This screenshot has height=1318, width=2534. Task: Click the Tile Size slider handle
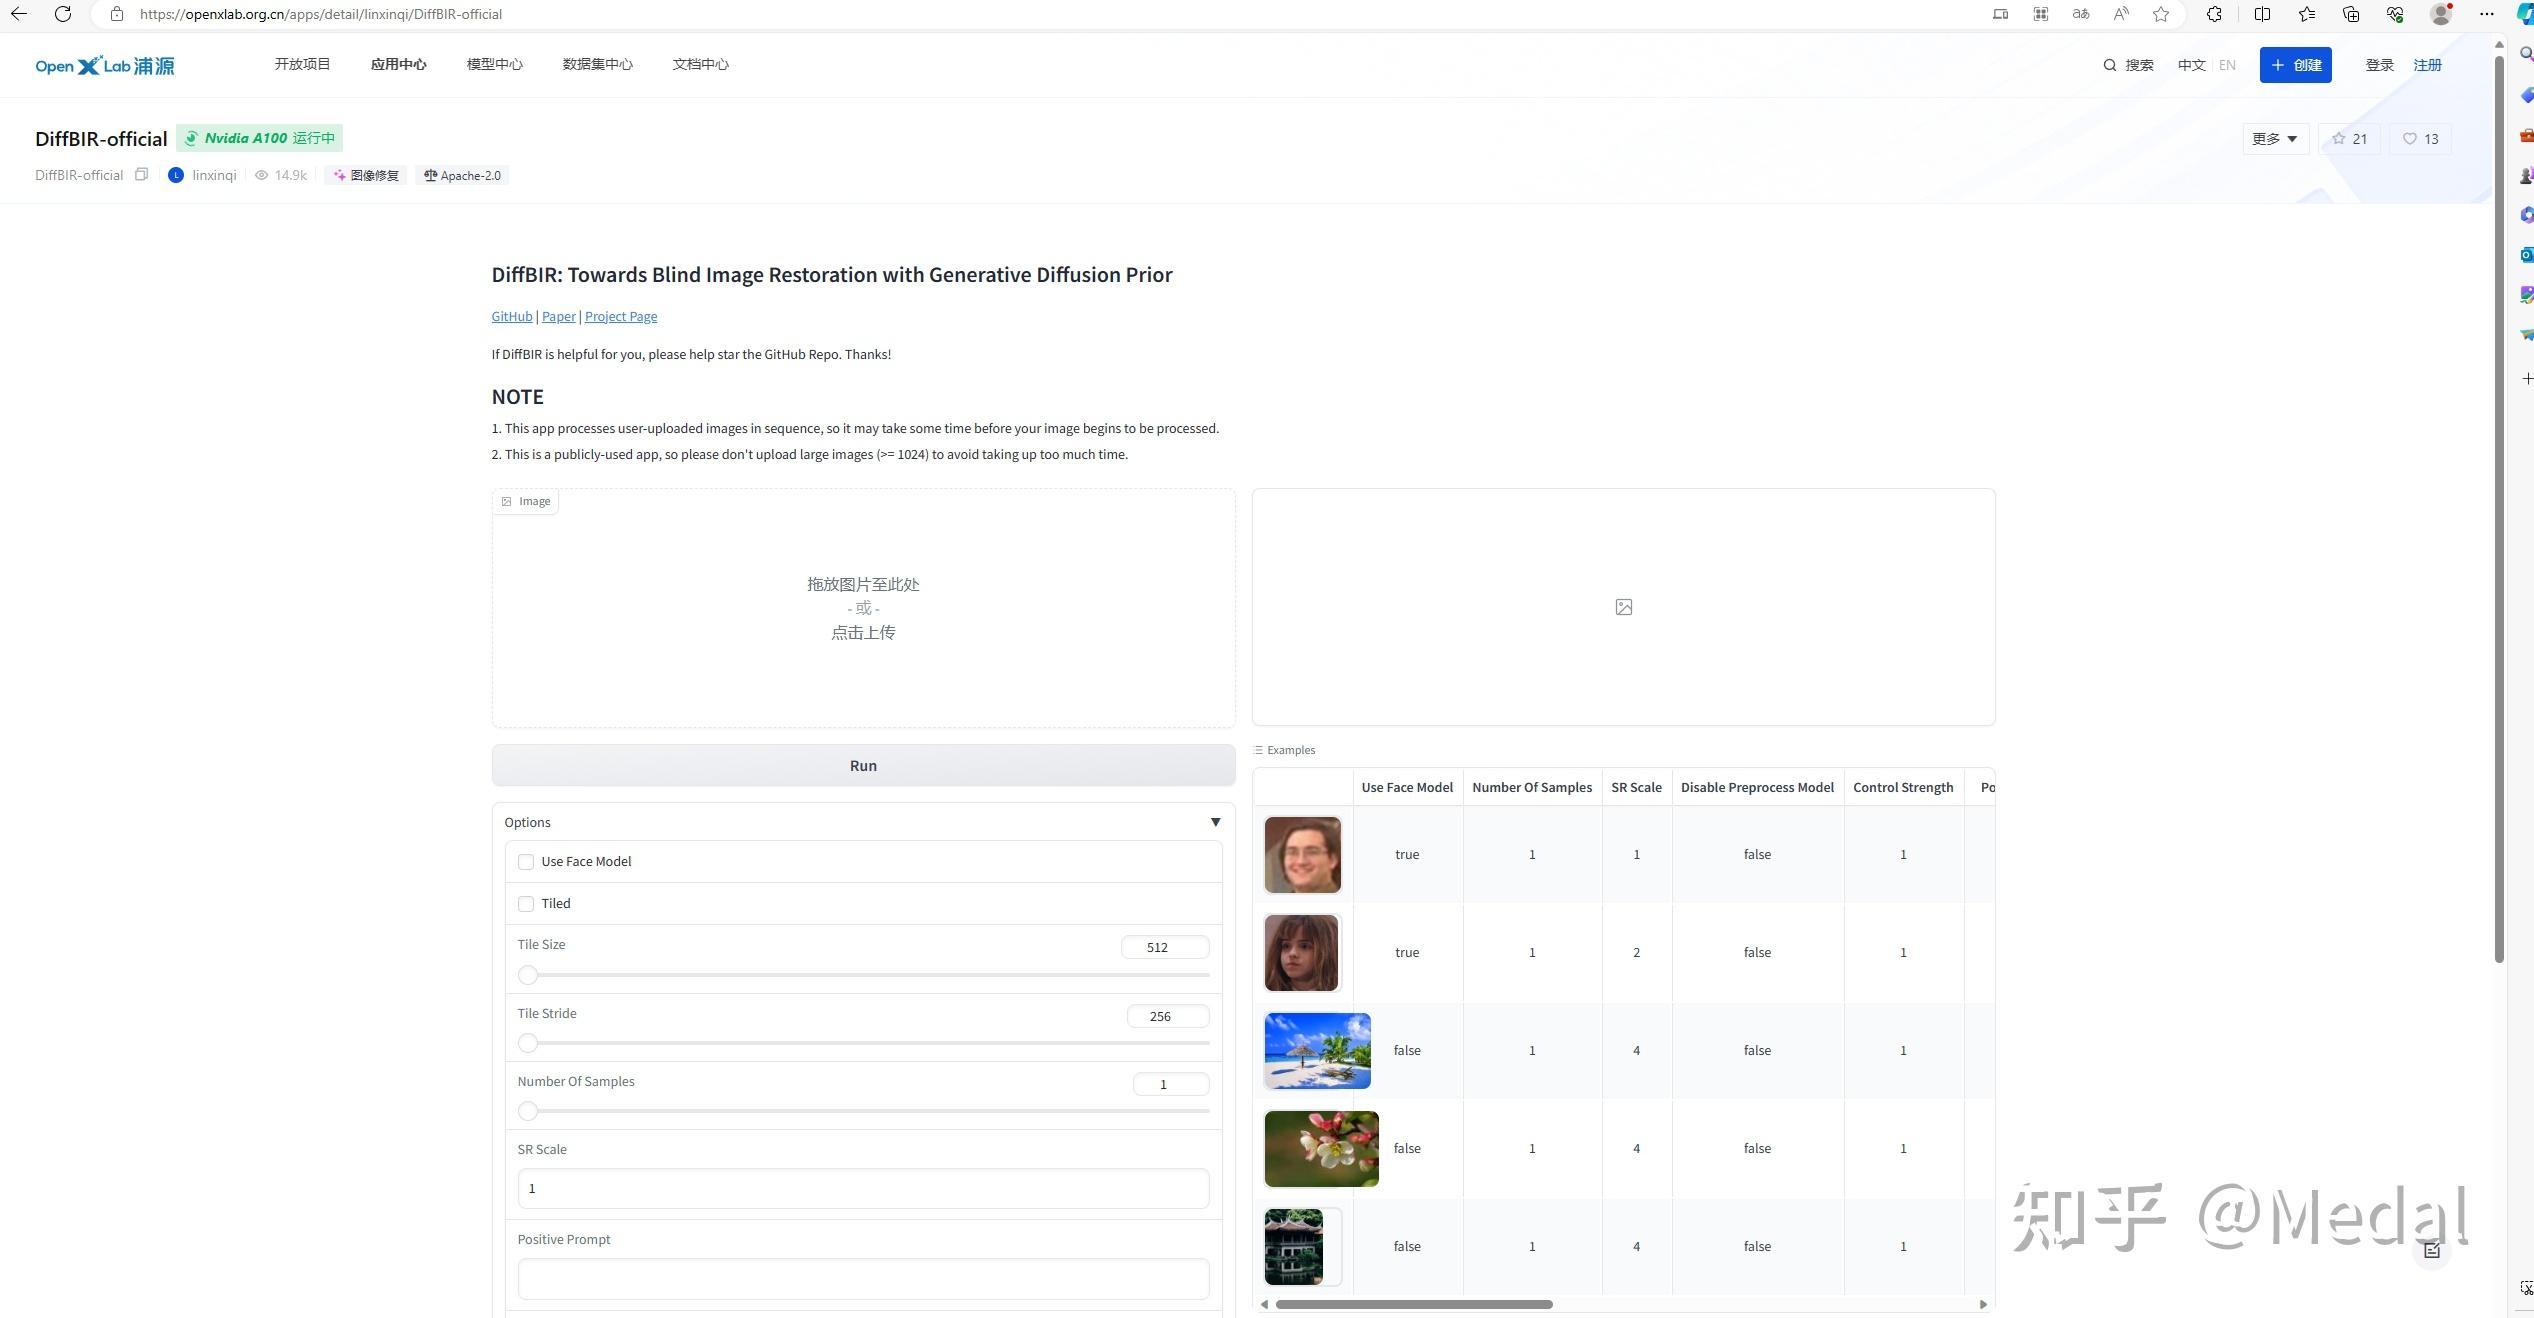click(528, 975)
